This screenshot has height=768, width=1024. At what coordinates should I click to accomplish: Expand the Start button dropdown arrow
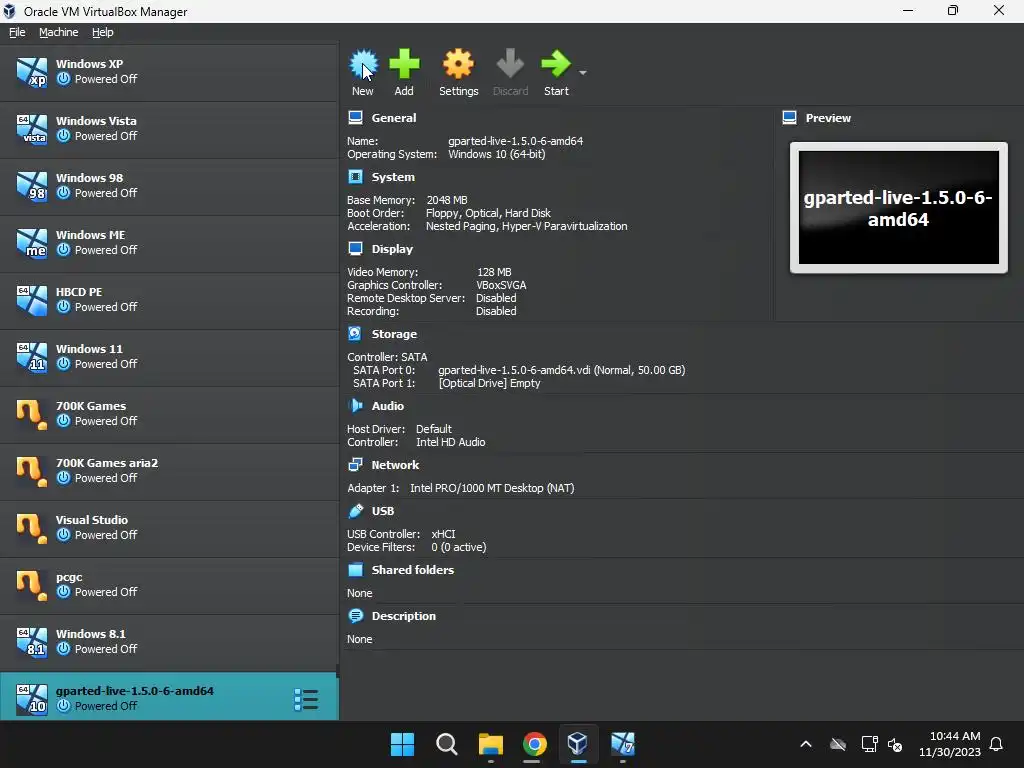tap(583, 72)
